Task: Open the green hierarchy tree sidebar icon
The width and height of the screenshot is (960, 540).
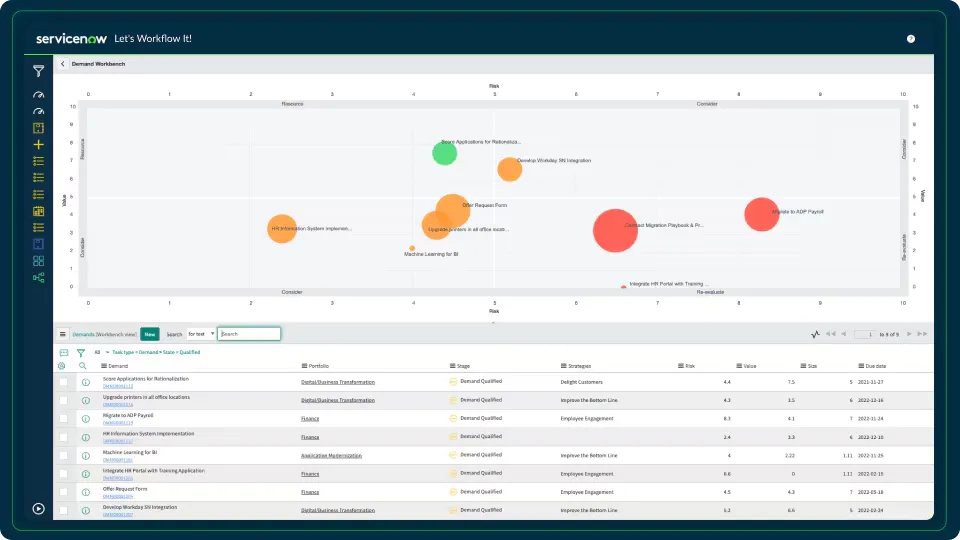Action: [39, 278]
